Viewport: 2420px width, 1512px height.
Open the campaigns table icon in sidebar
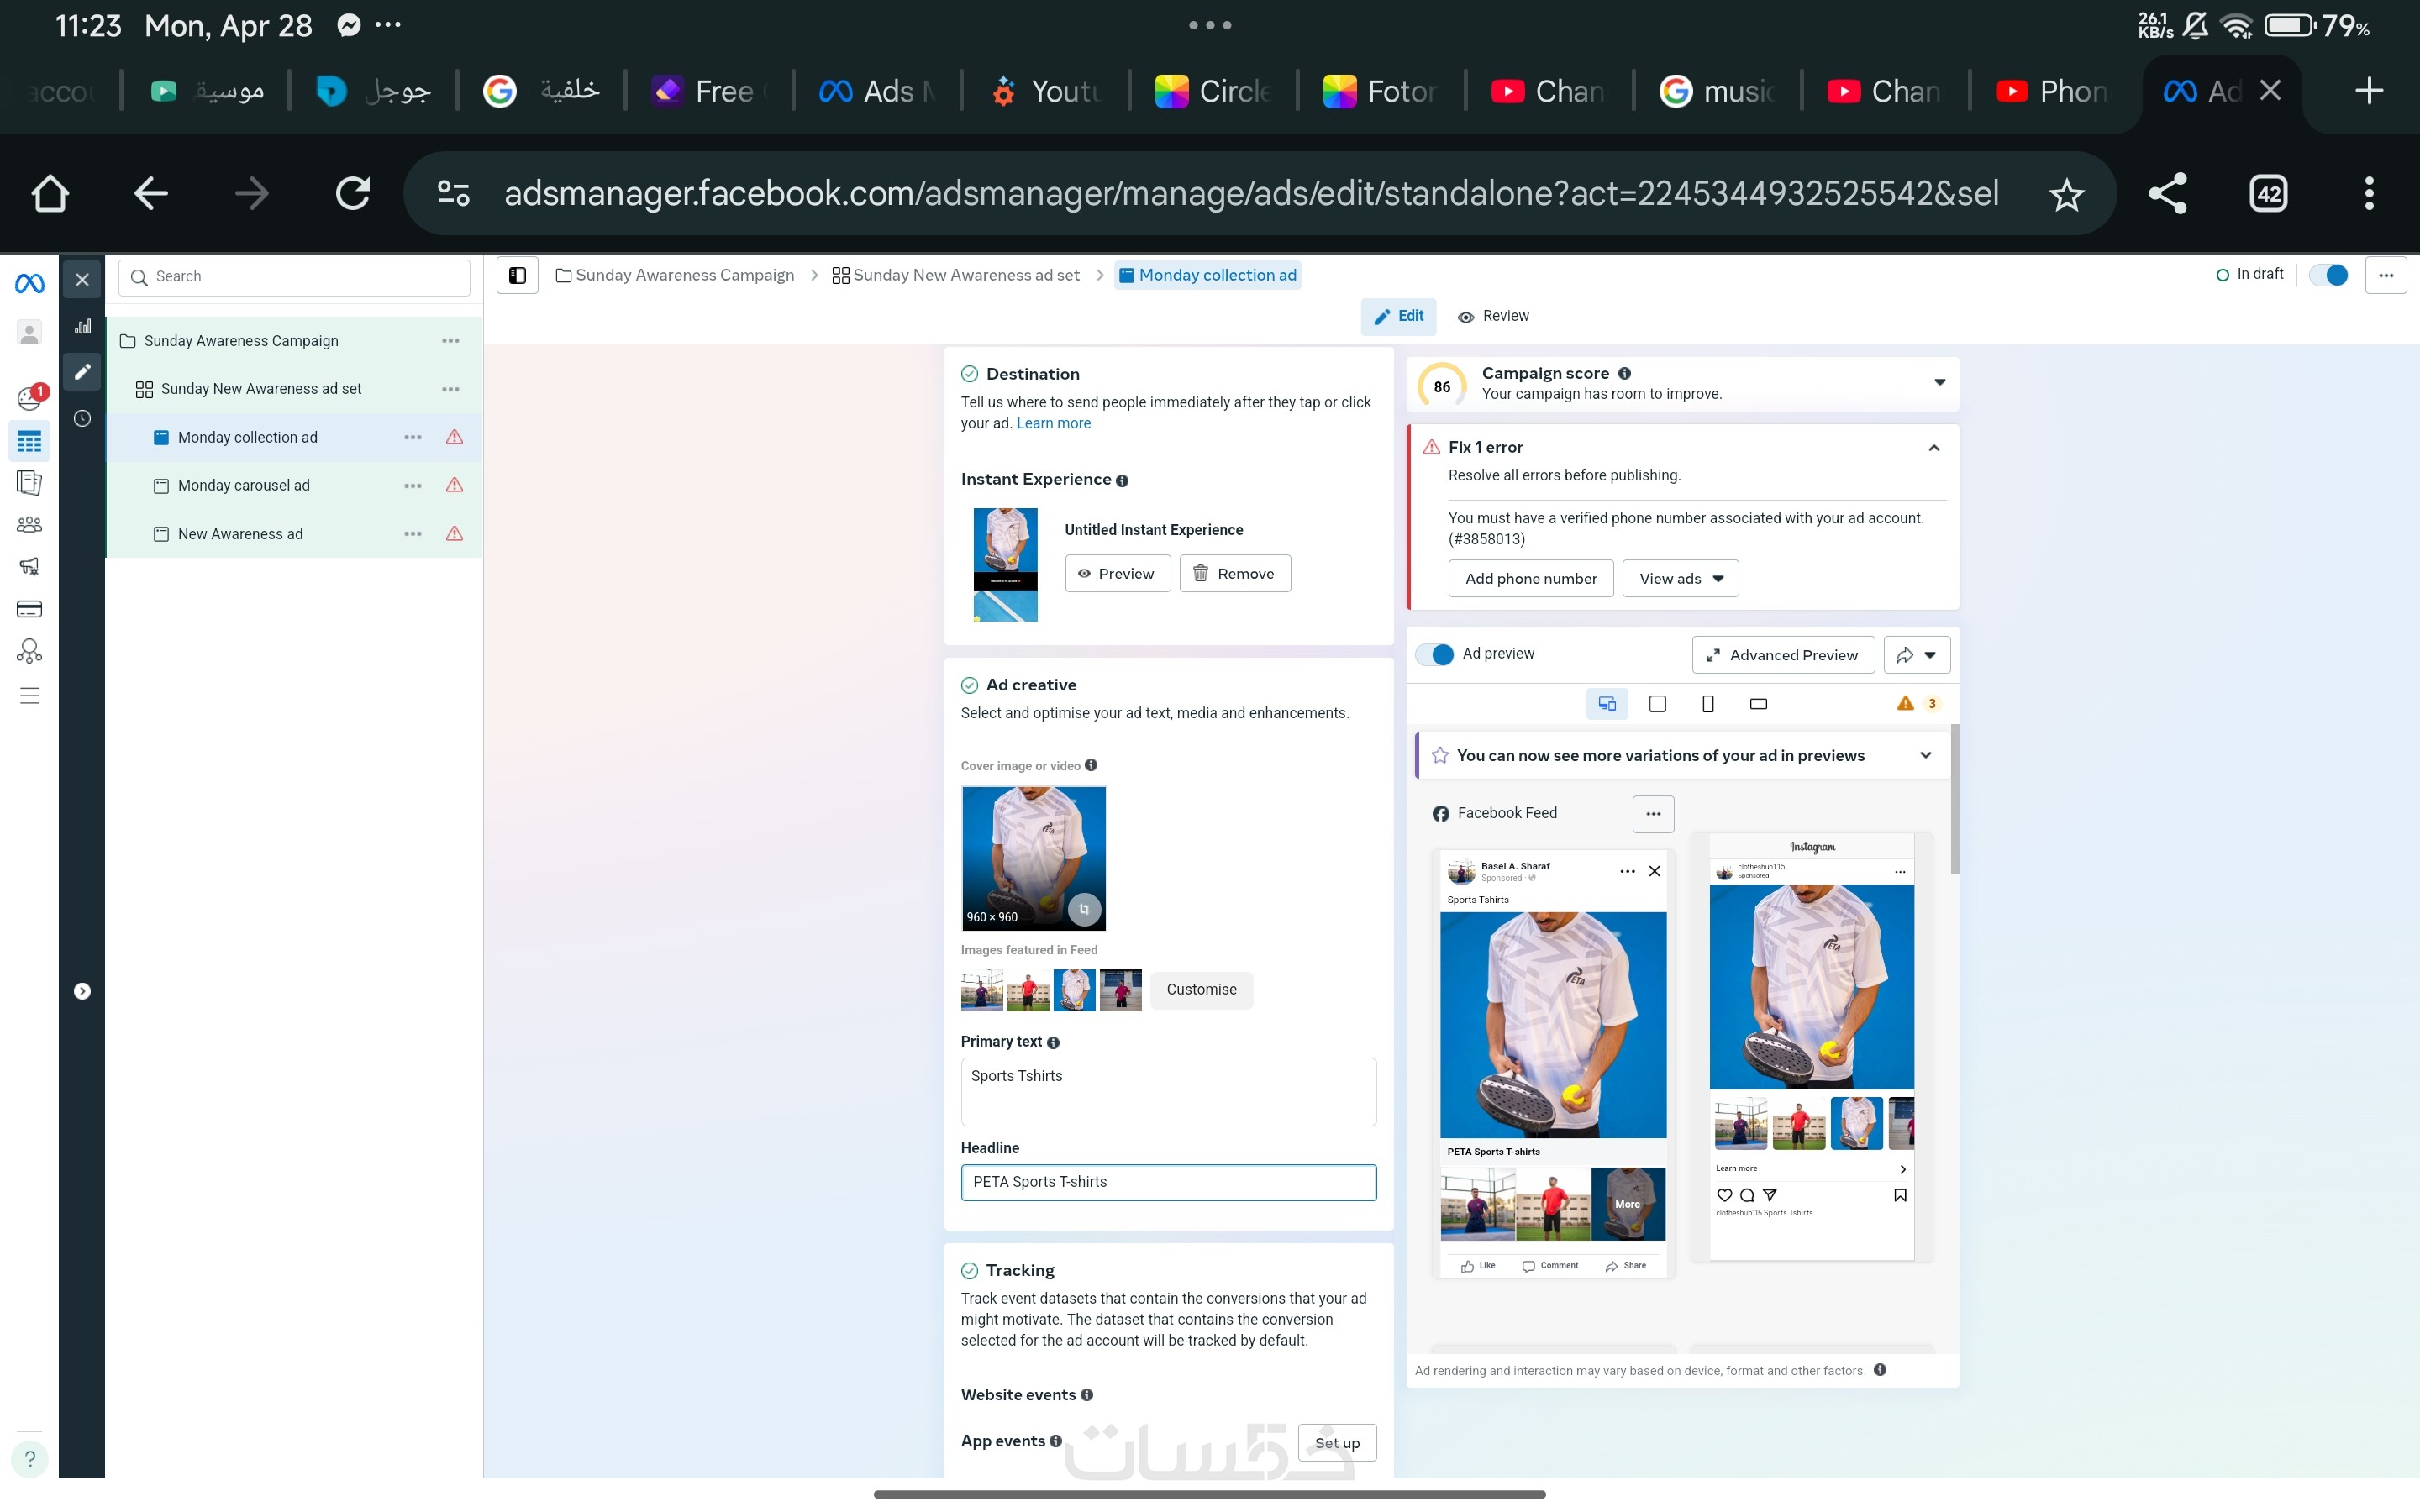[29, 441]
